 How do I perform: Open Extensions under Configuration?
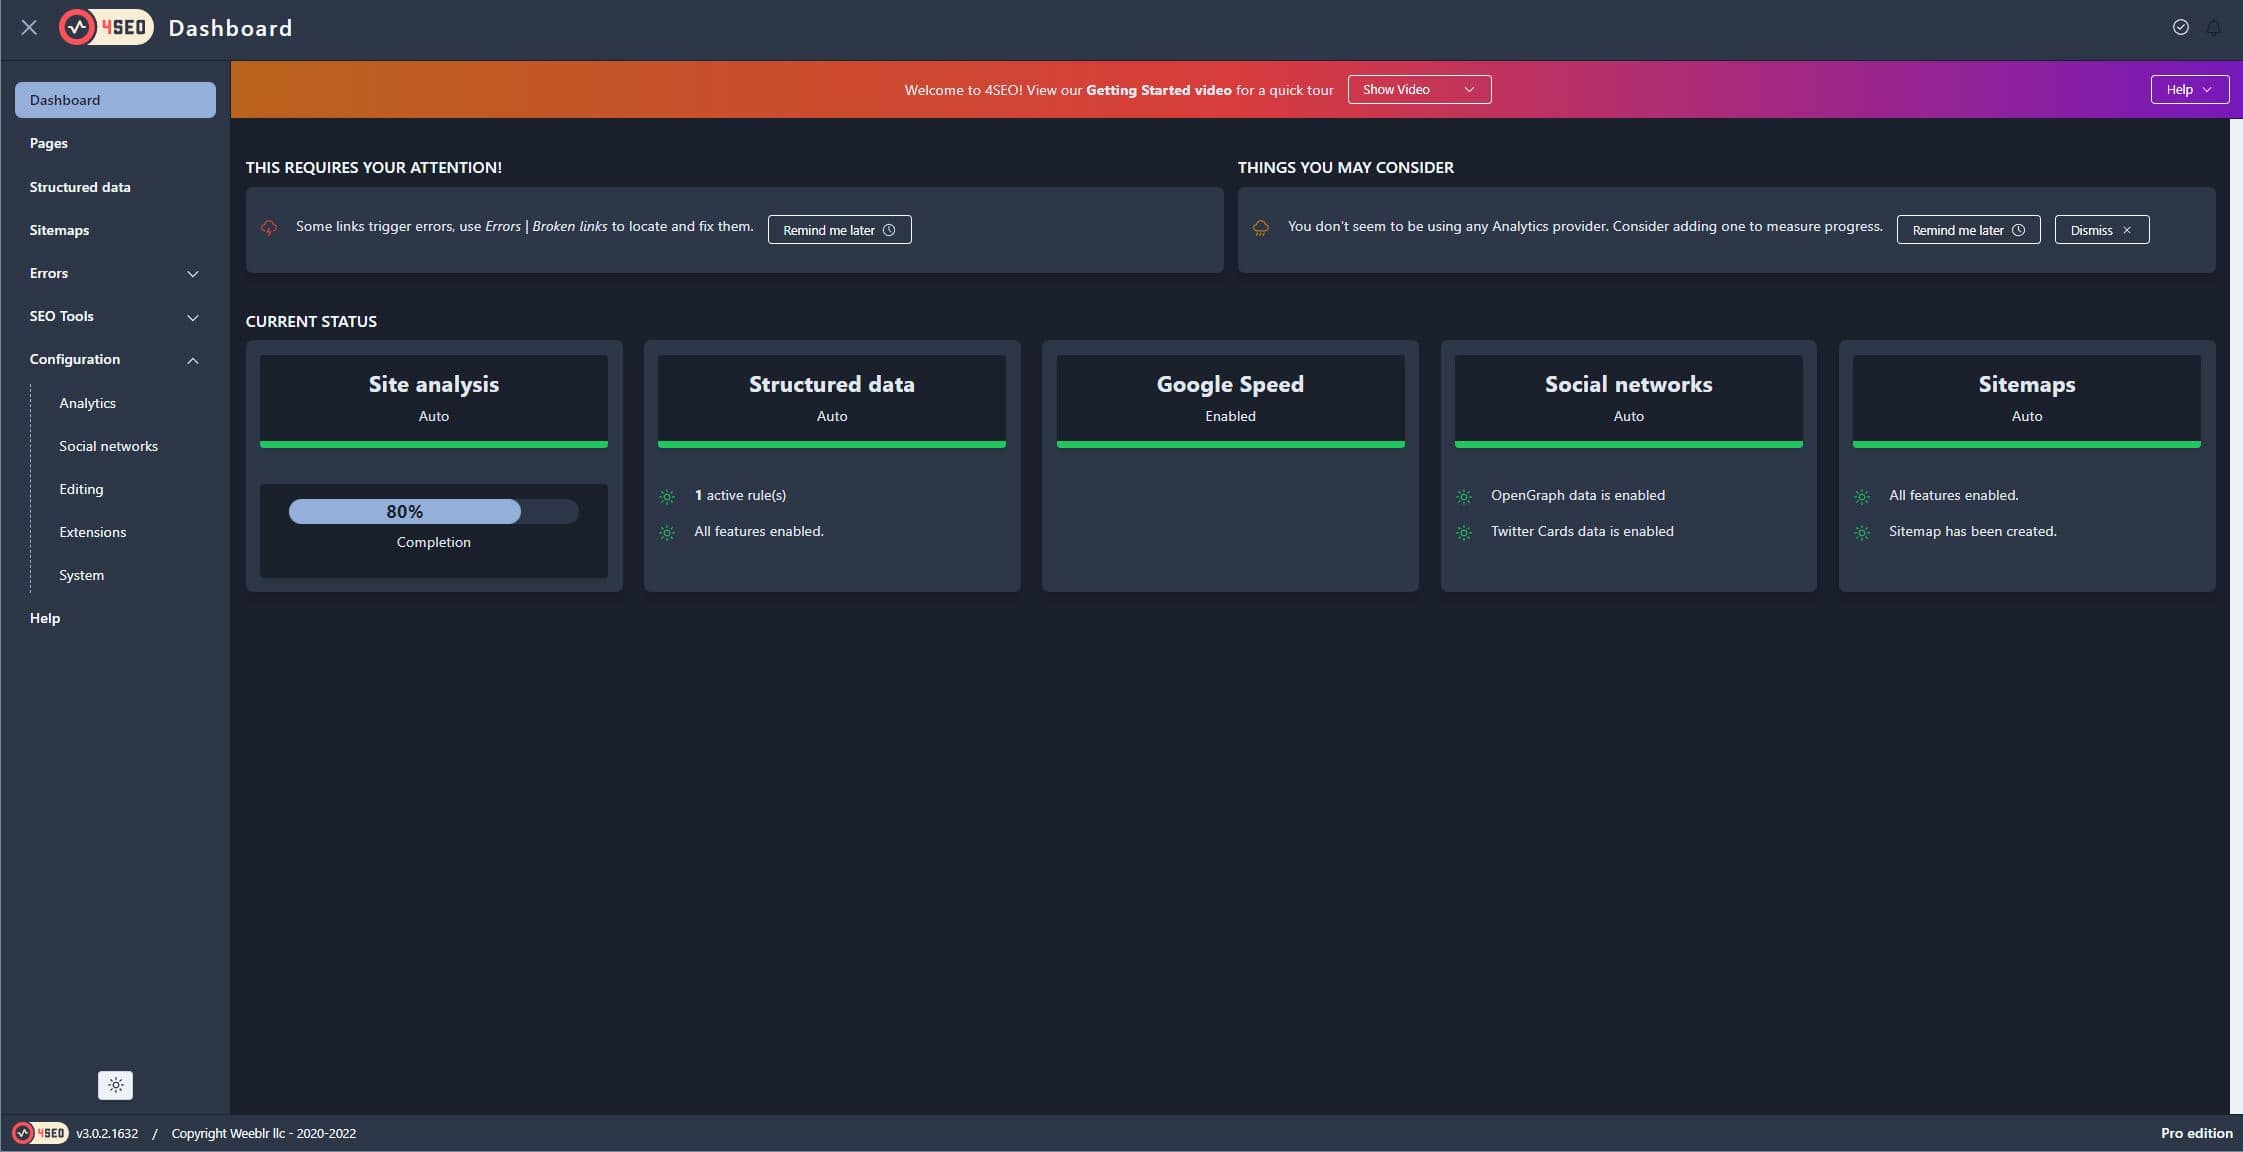92,532
